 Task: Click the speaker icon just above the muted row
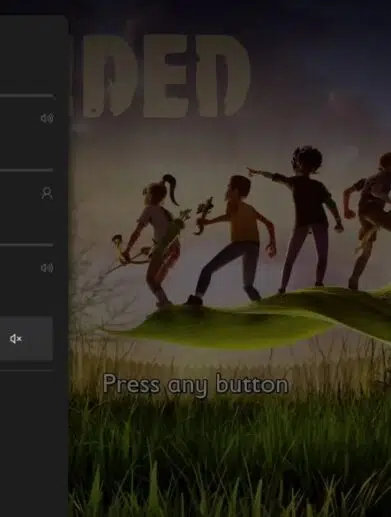click(x=47, y=268)
